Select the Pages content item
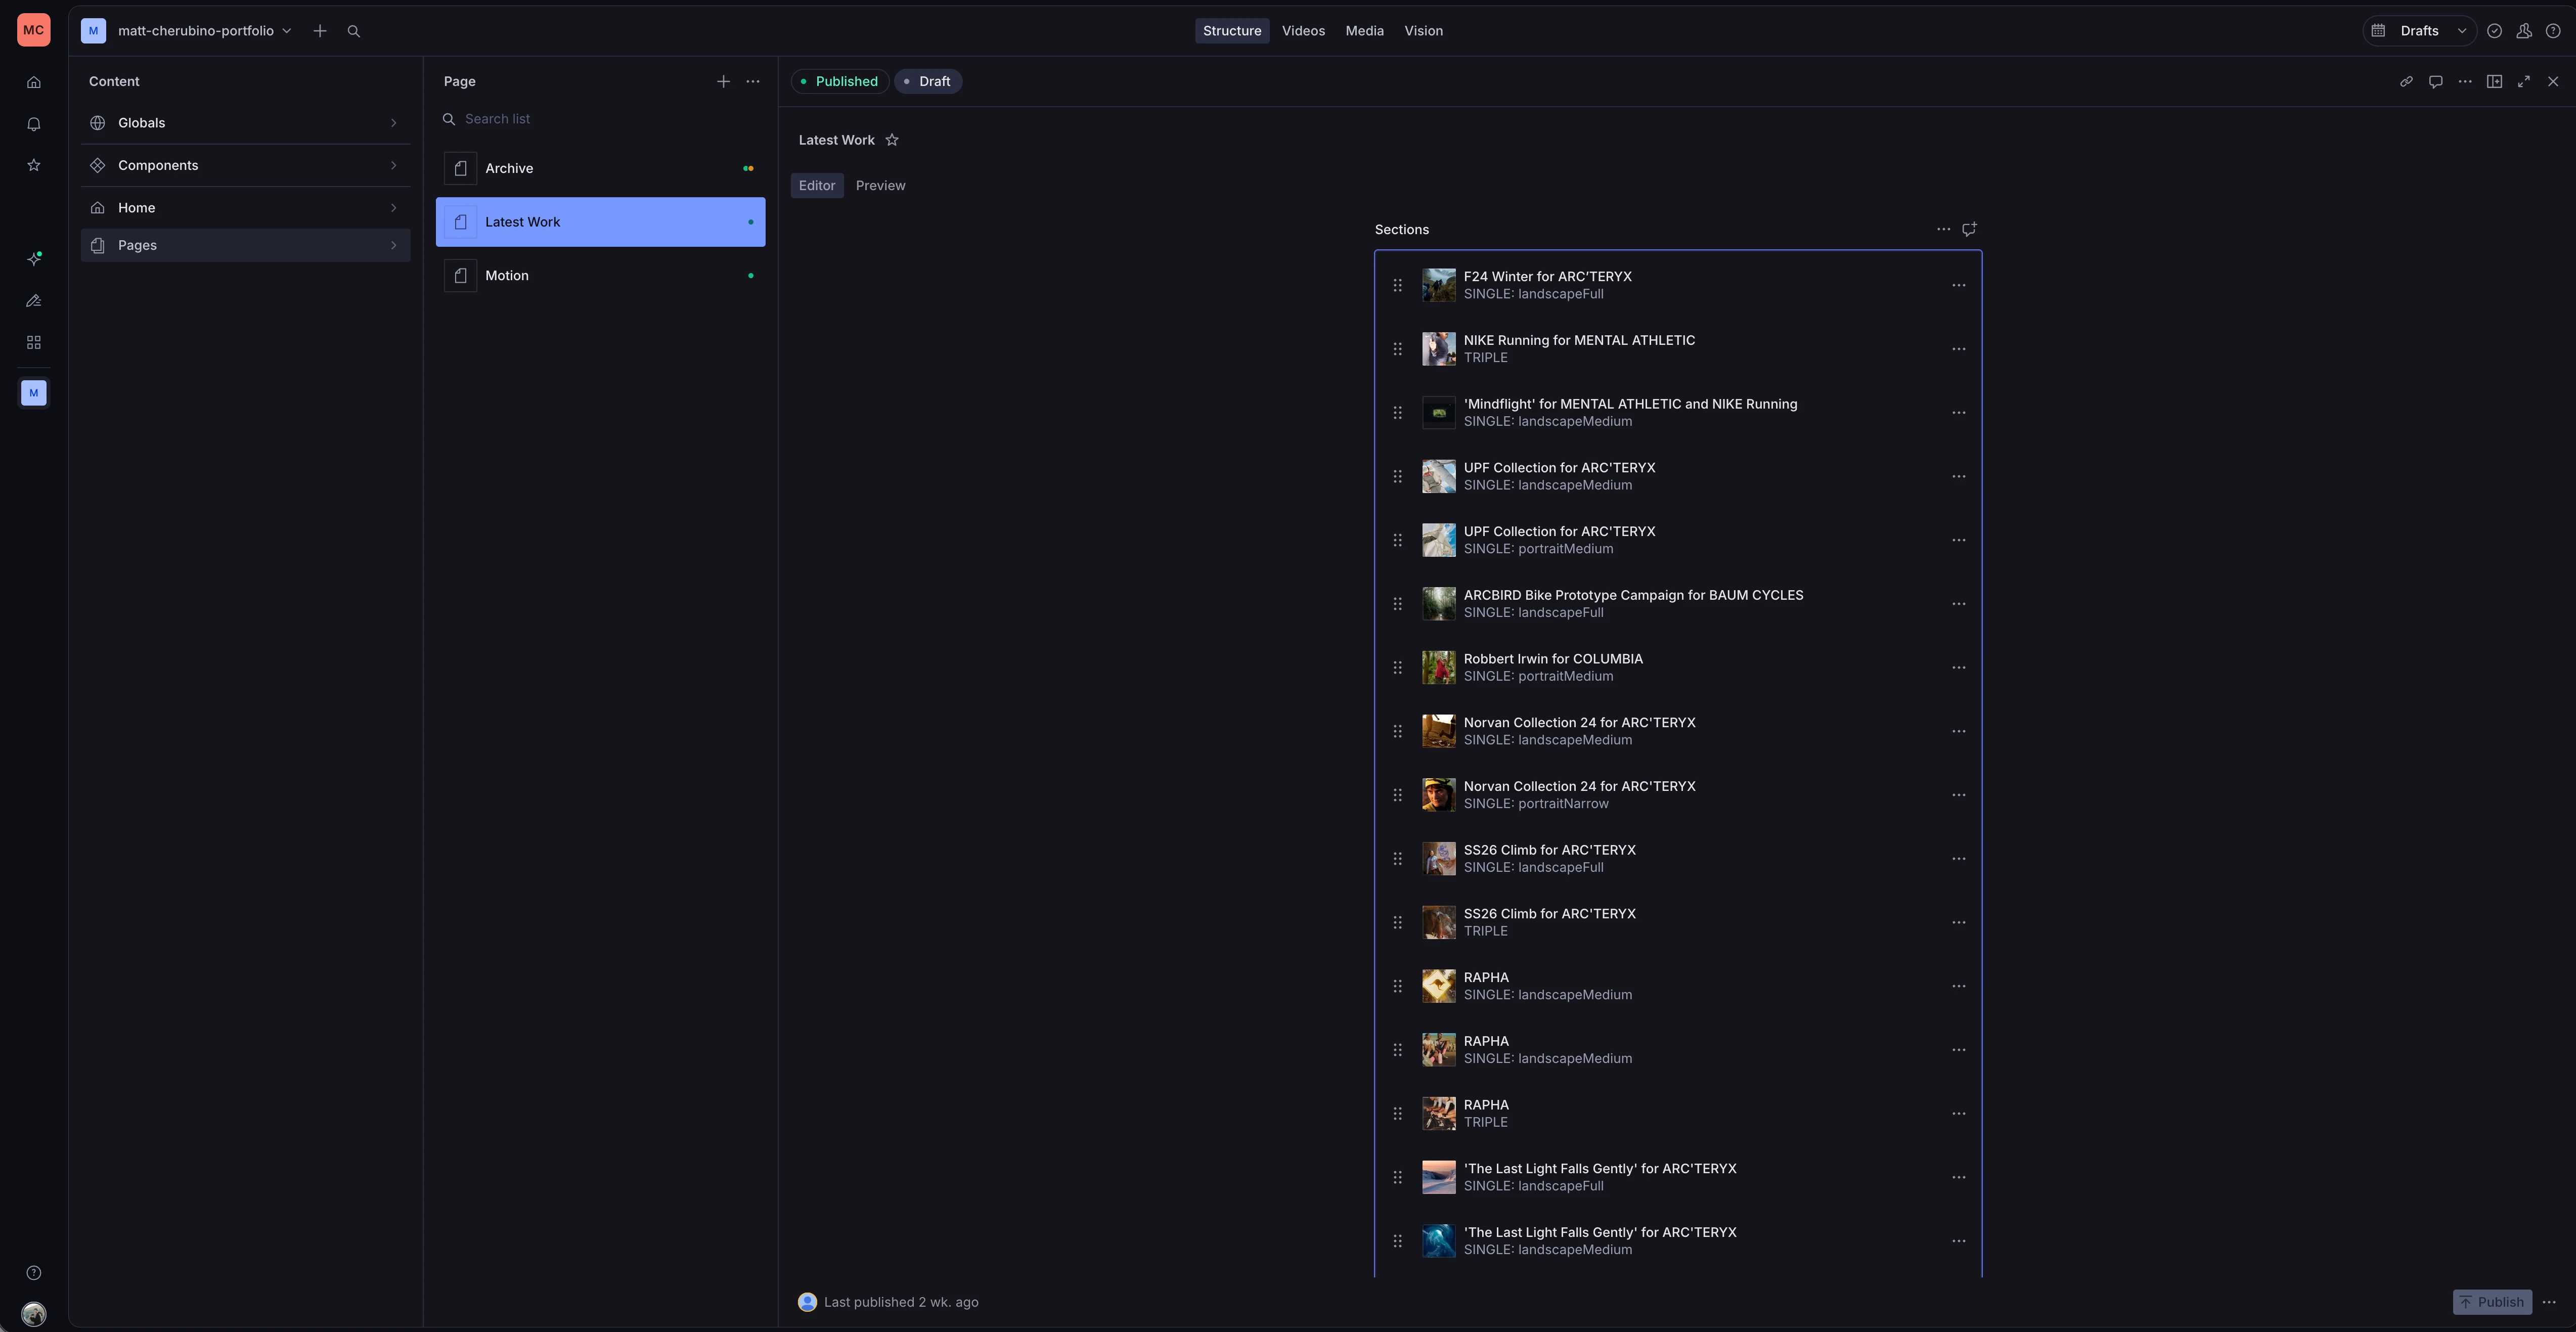Screen dimensions: 2576x1332 pos(245,245)
